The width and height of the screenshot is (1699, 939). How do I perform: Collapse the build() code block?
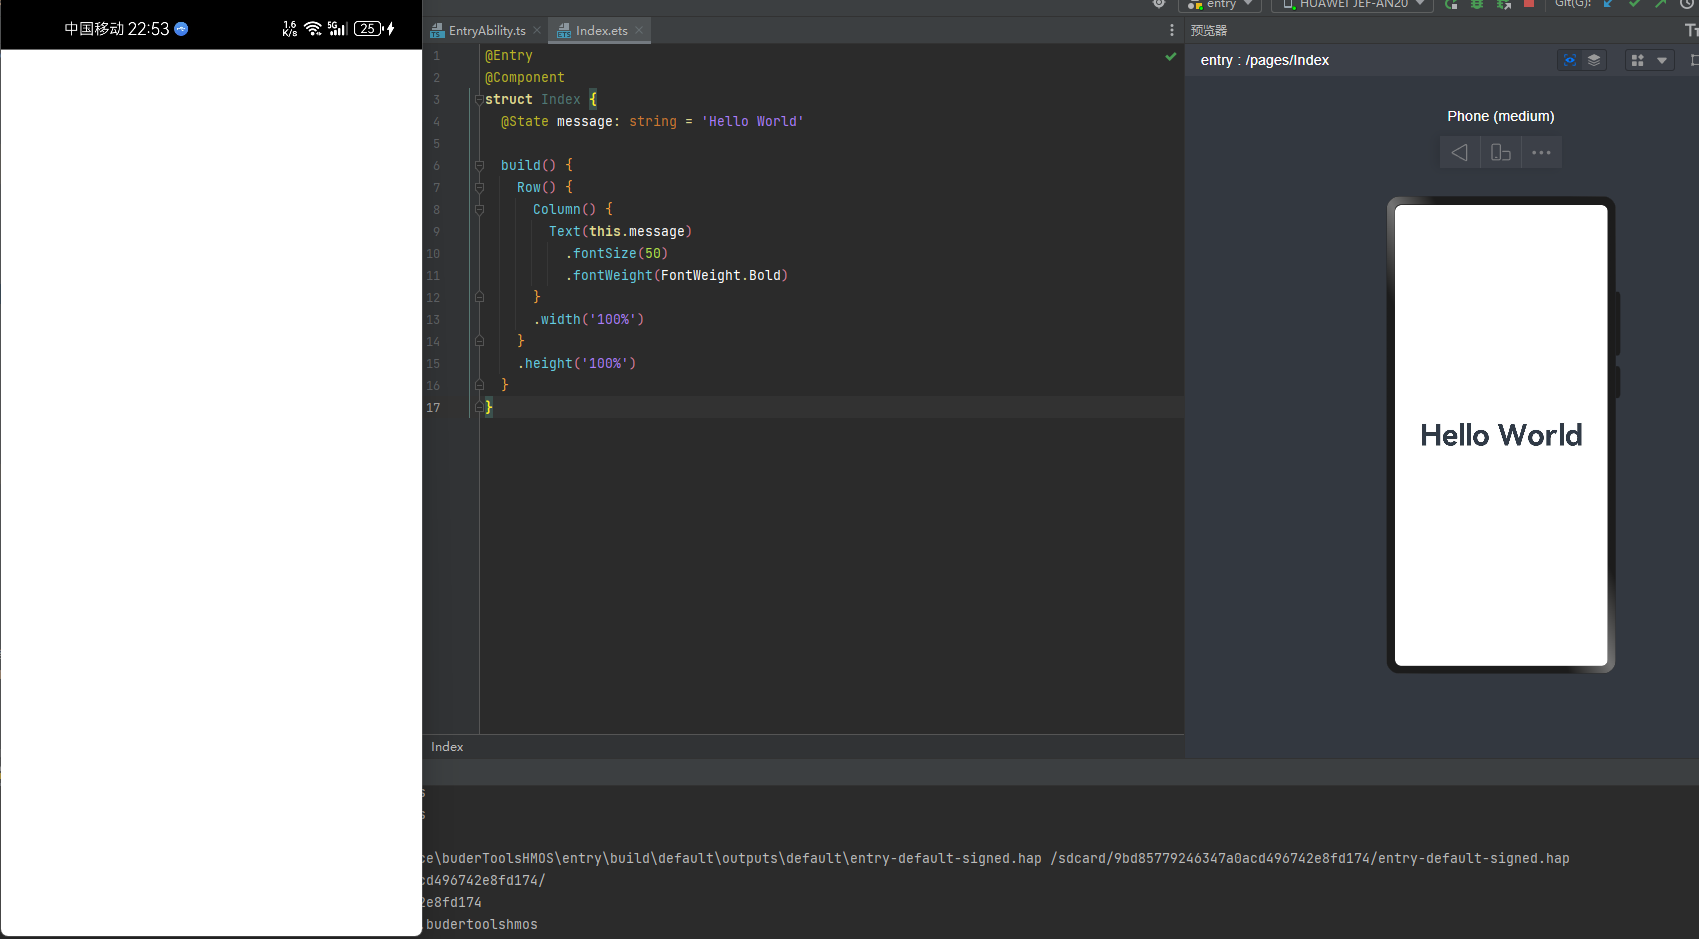point(479,166)
